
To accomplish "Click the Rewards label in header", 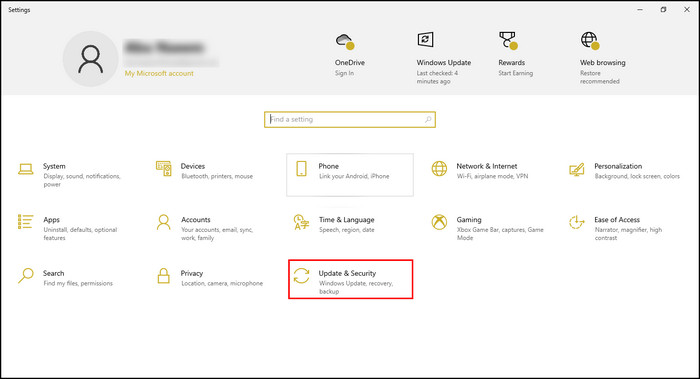I will point(512,62).
